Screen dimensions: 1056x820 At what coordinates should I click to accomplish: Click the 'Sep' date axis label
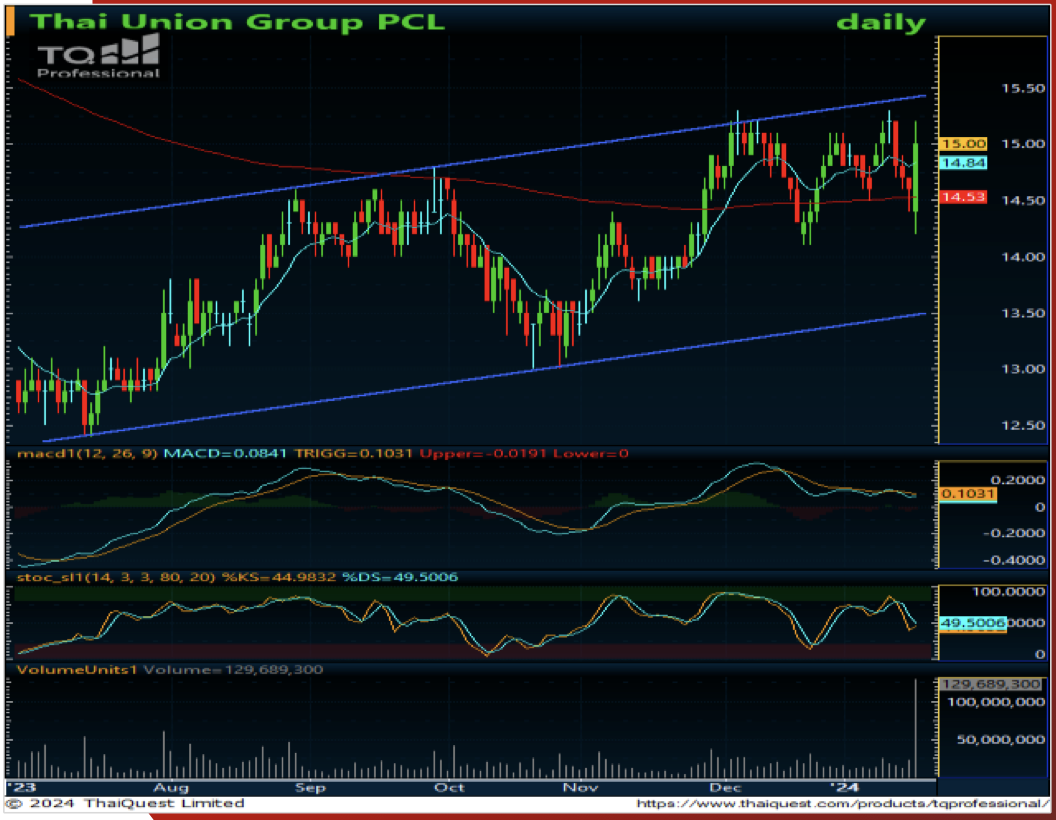click(x=310, y=788)
